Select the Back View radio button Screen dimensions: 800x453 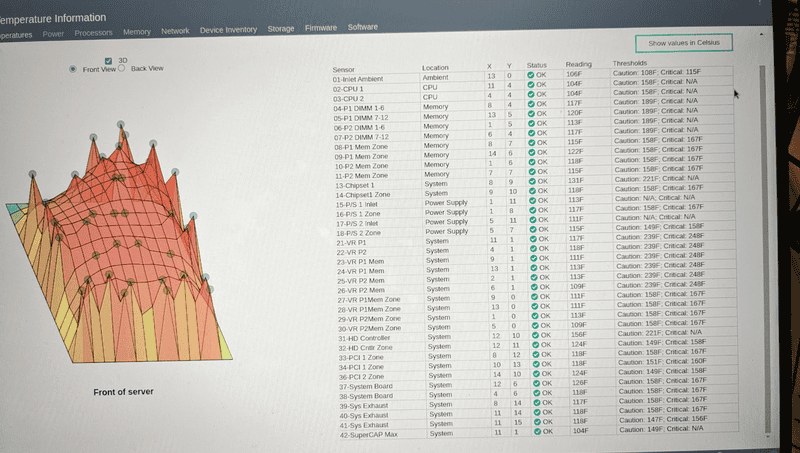point(121,69)
